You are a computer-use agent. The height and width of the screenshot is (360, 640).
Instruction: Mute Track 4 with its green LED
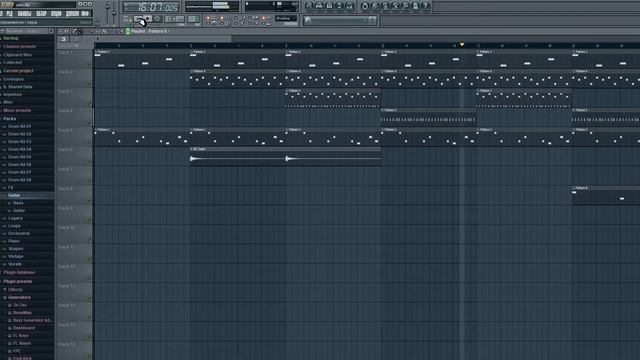coord(90,123)
